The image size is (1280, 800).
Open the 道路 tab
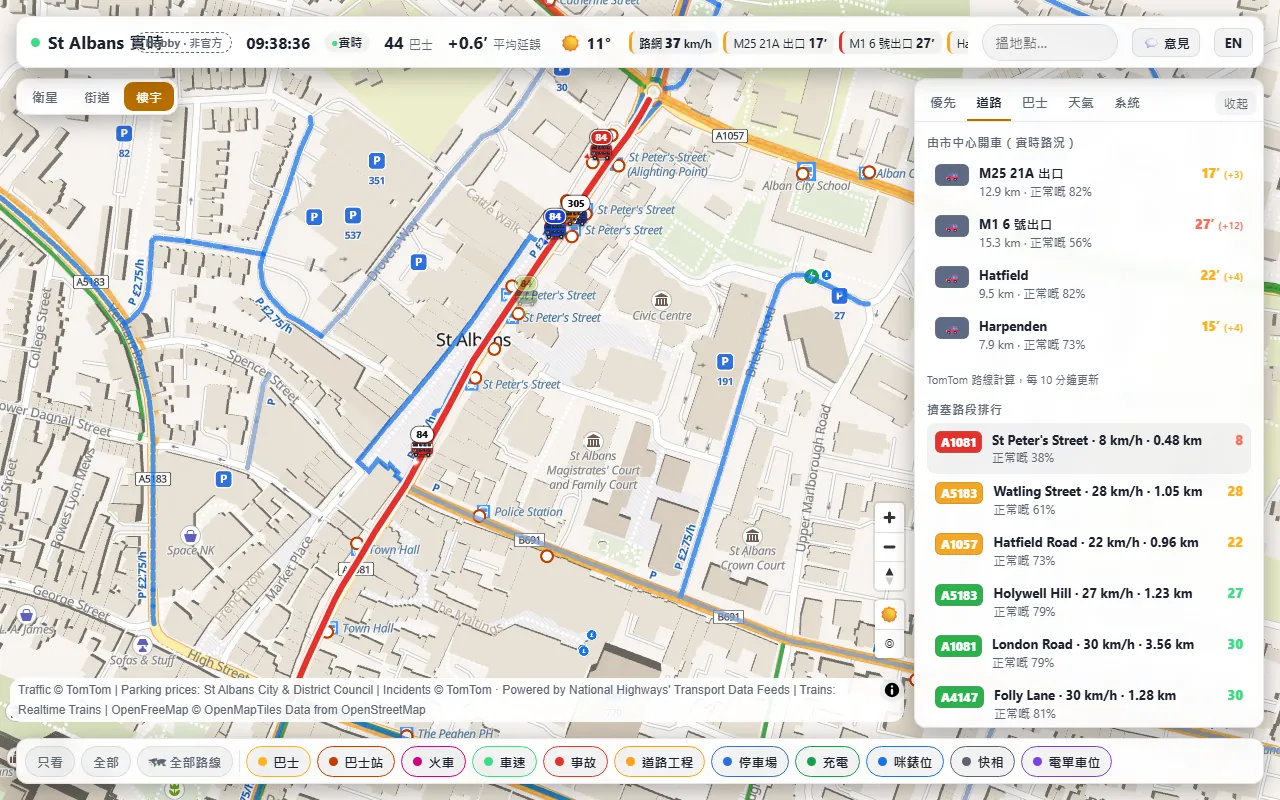coord(989,103)
